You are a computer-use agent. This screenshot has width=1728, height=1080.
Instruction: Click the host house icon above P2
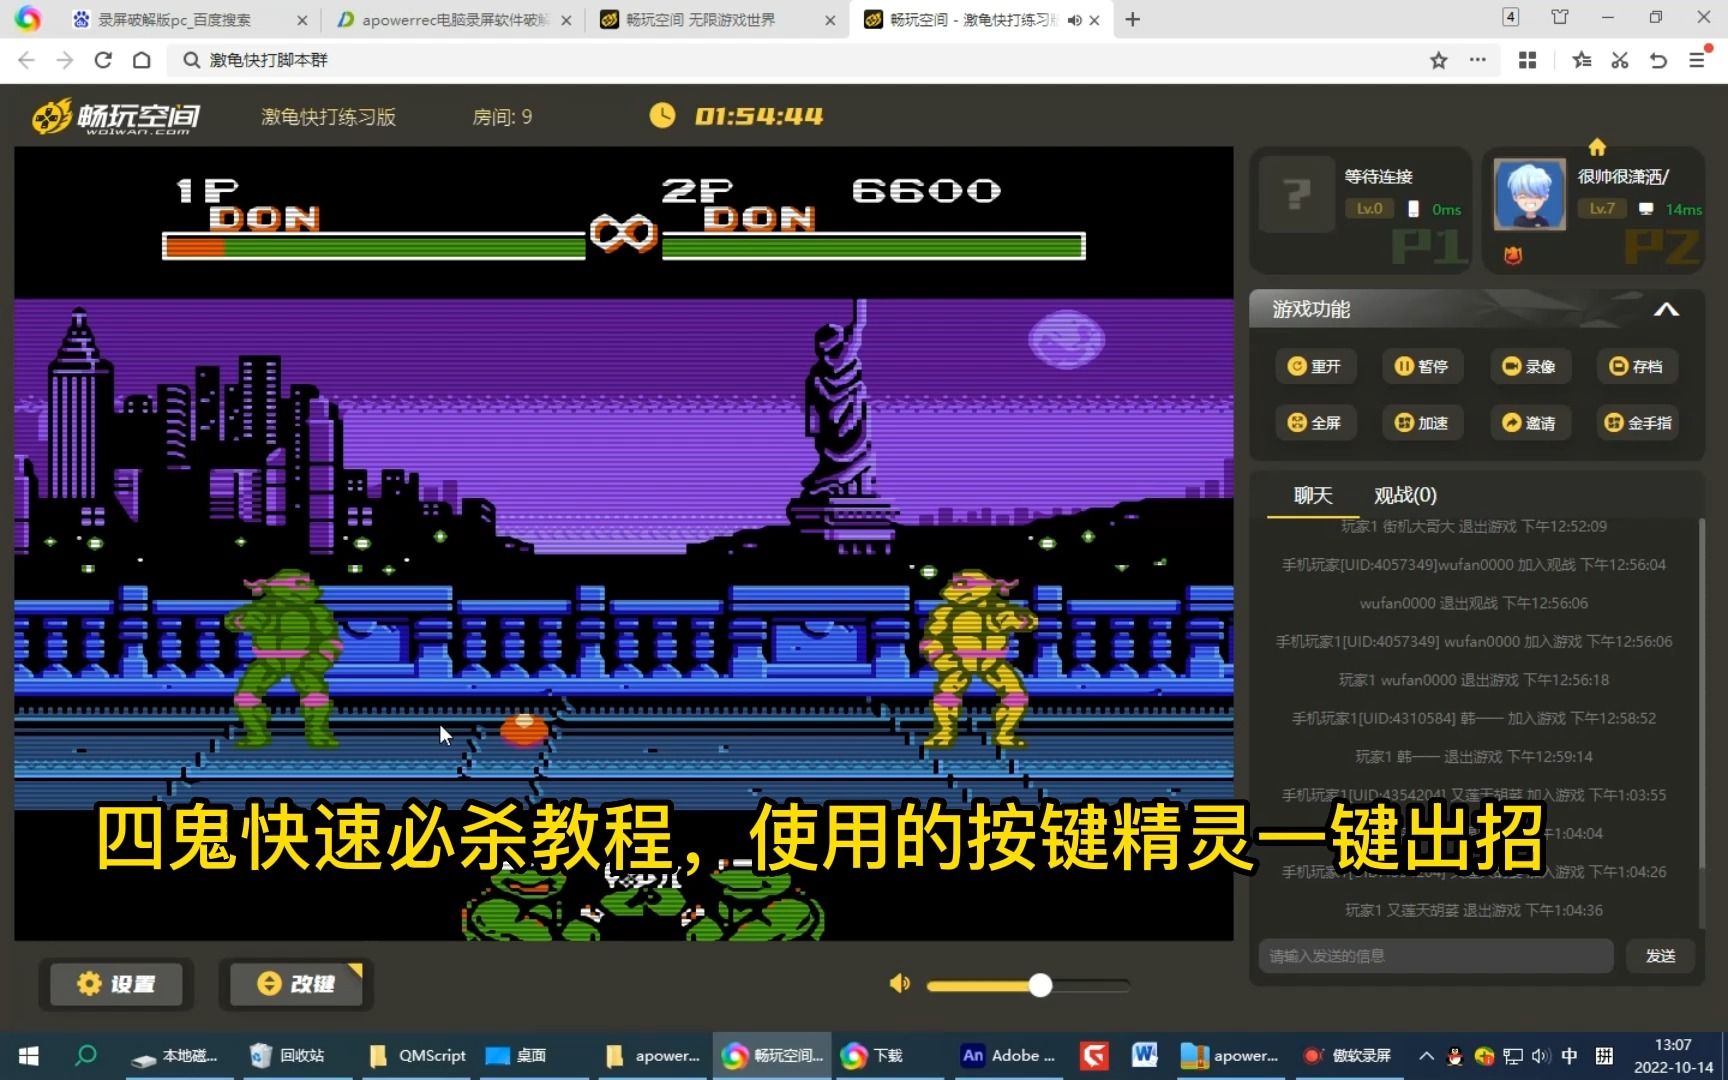click(1597, 147)
